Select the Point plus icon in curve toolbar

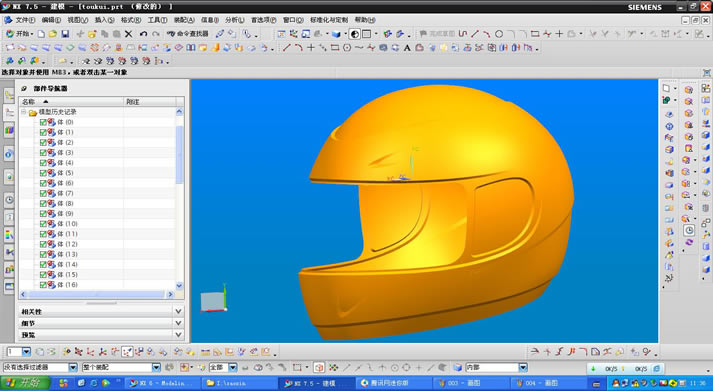coord(311,47)
